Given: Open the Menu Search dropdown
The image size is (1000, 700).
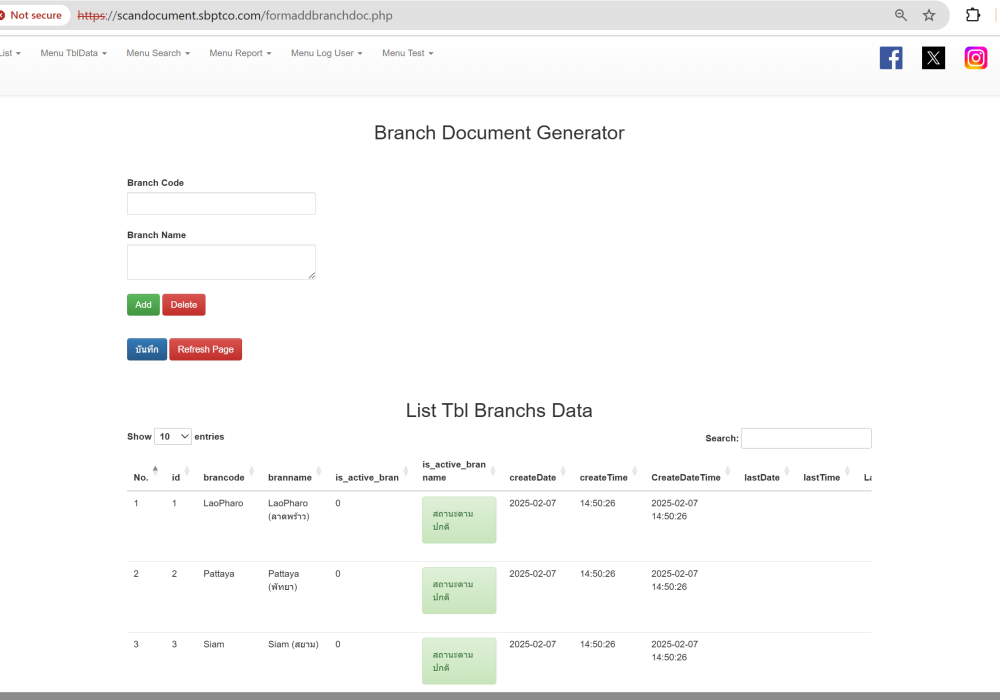Looking at the screenshot, I should (x=158, y=53).
